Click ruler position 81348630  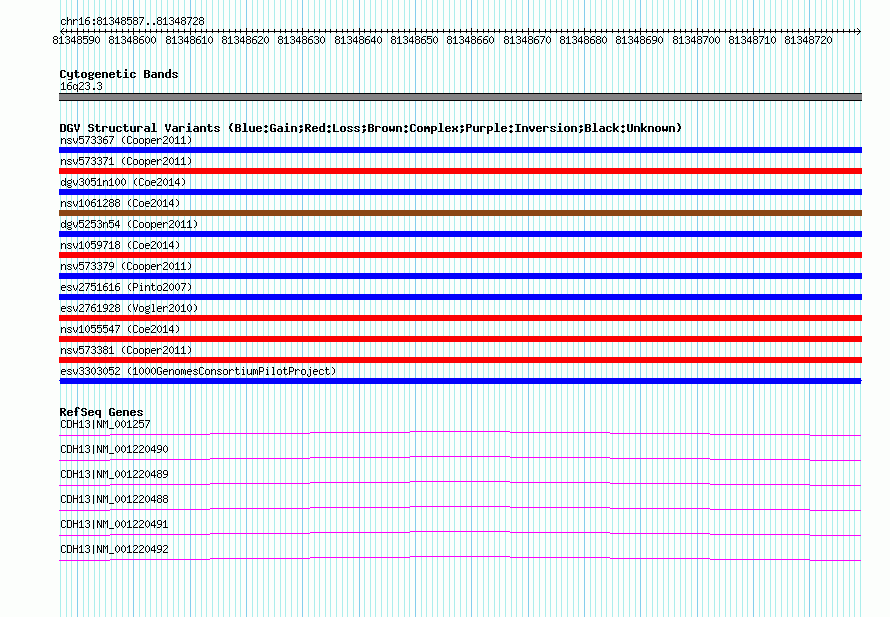pos(301,40)
